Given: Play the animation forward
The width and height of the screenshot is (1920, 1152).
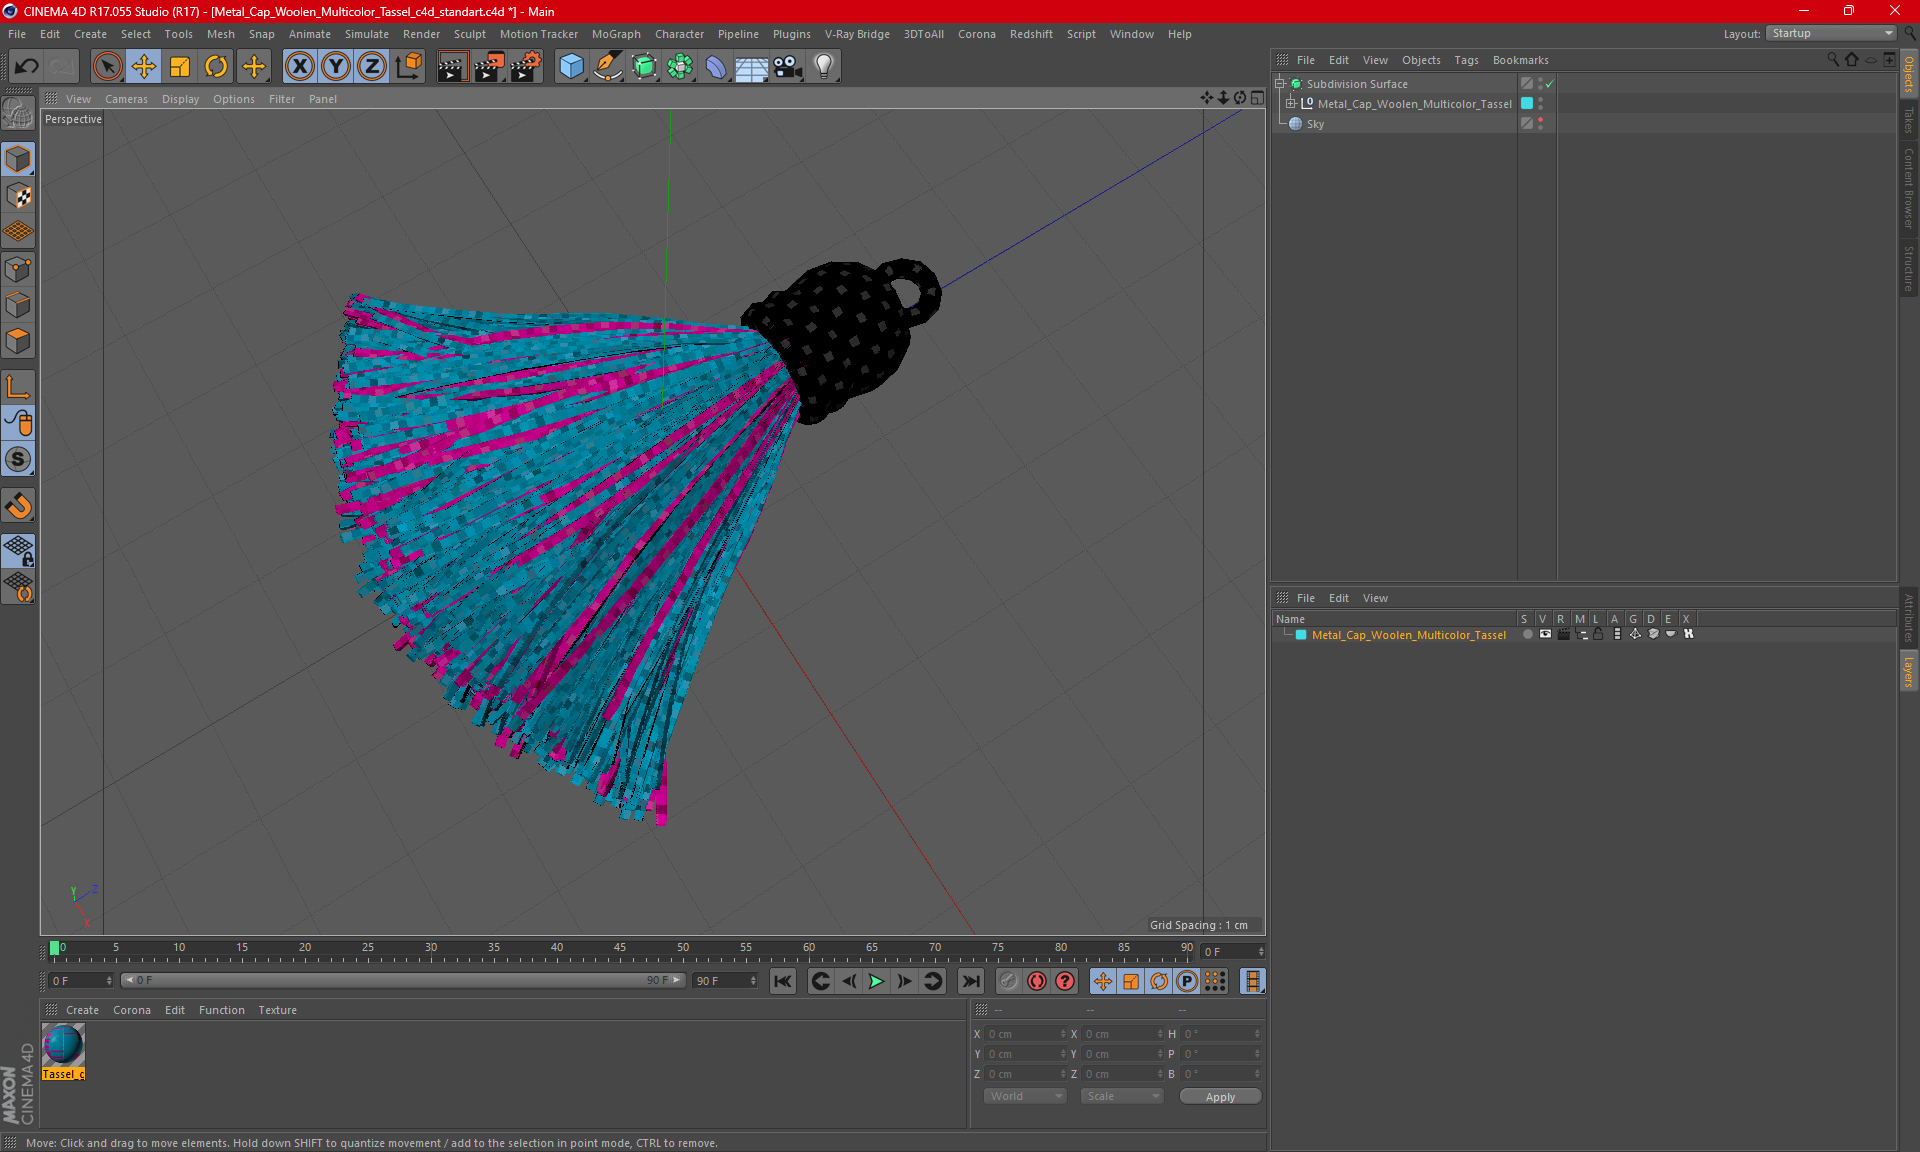Looking at the screenshot, I should pyautogui.click(x=876, y=982).
